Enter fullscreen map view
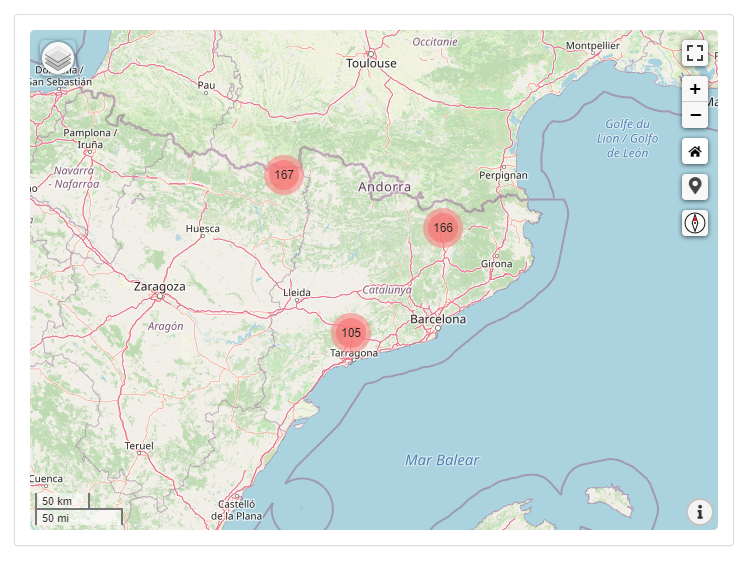Image resolution: width=750 pixels, height=561 pixels. [x=695, y=53]
